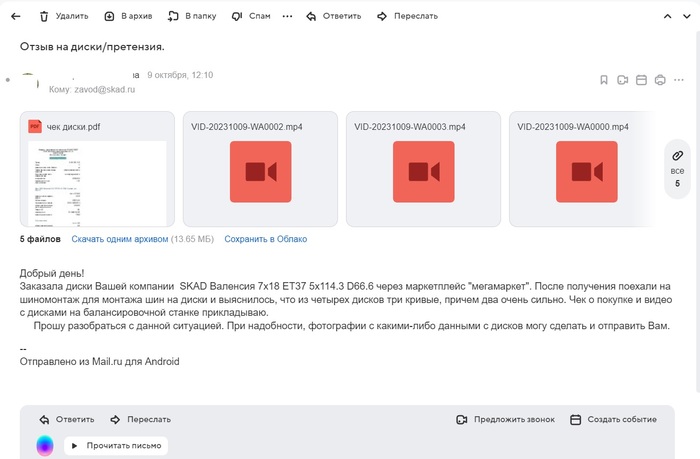Open the message header more options dots
Viewport: 700px width, 459px height.
point(679,80)
